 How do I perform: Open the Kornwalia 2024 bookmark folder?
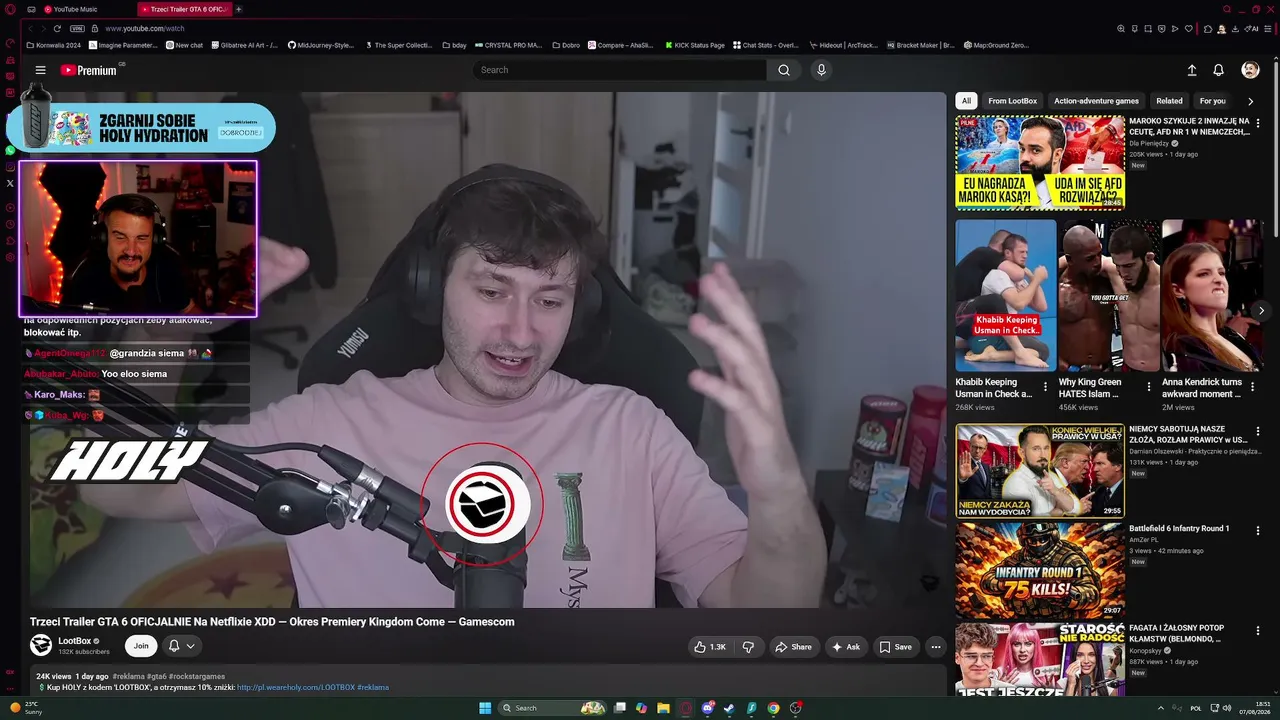pos(54,45)
